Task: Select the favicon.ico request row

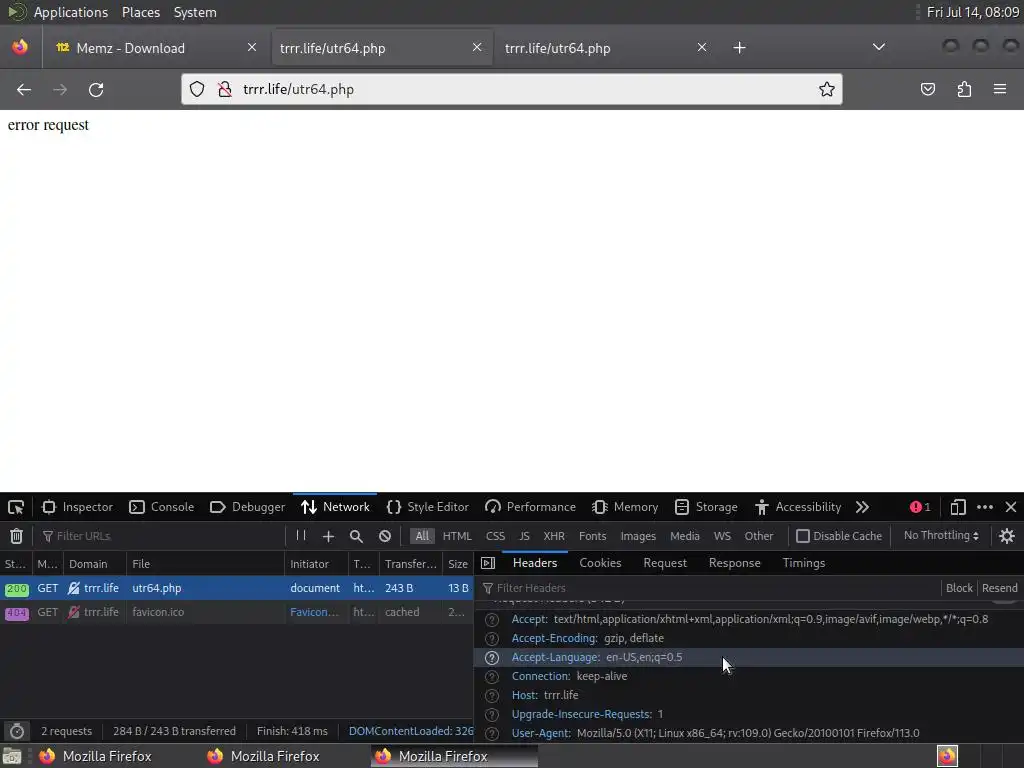Action: [236, 613]
